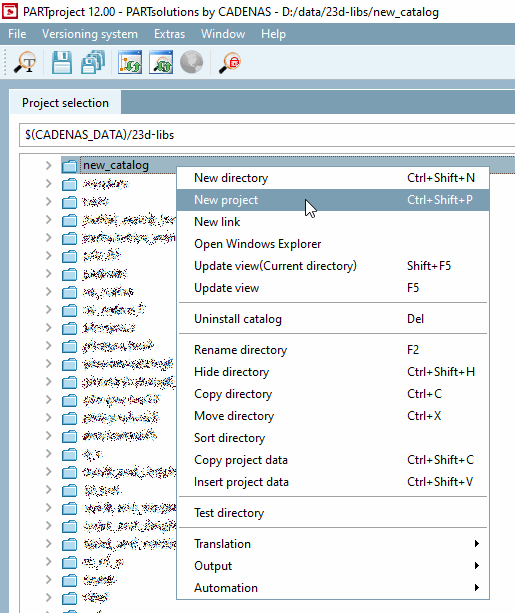Viewport: 515px width, 613px height.
Task: Click the update directory tree toolbar icon
Action: (x=130, y=63)
